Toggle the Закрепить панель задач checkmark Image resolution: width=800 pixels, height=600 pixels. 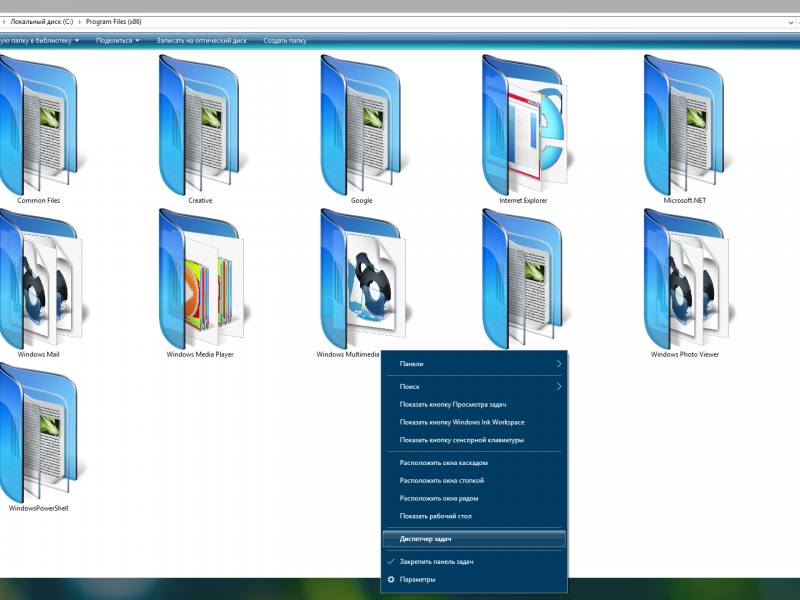click(391, 562)
